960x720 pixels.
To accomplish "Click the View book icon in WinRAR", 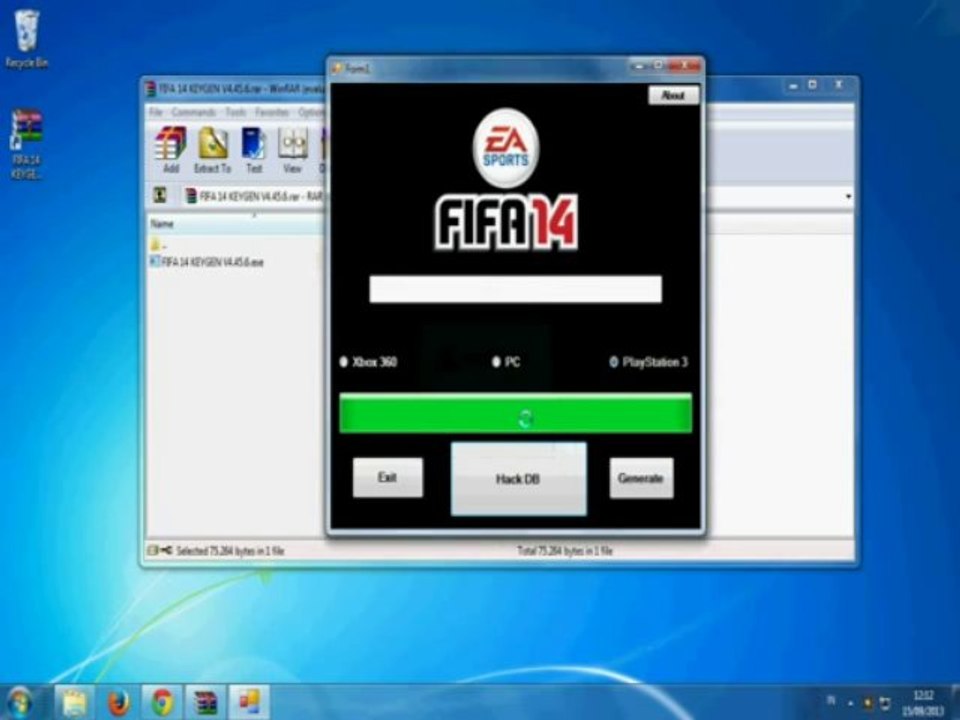I will click(x=293, y=149).
